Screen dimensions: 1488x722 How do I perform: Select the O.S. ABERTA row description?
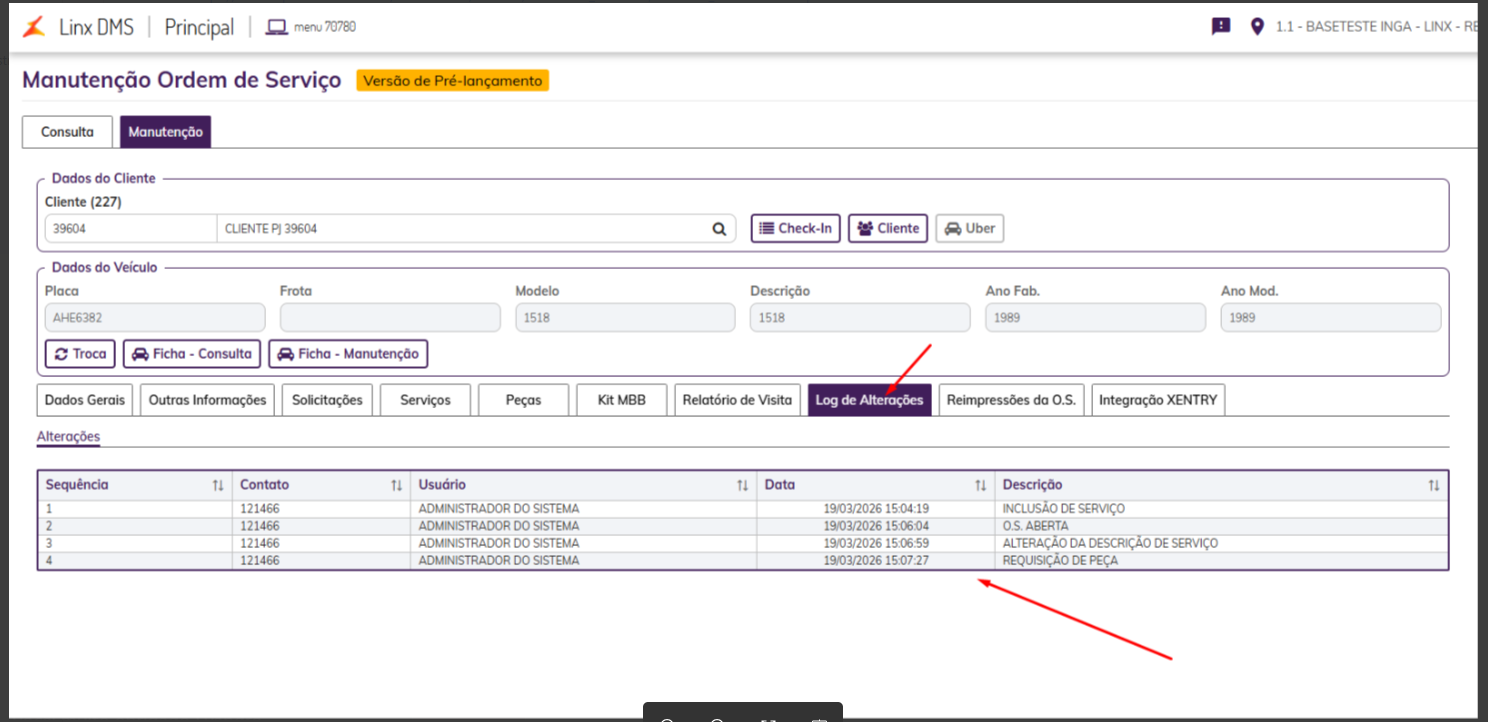click(x=1035, y=526)
